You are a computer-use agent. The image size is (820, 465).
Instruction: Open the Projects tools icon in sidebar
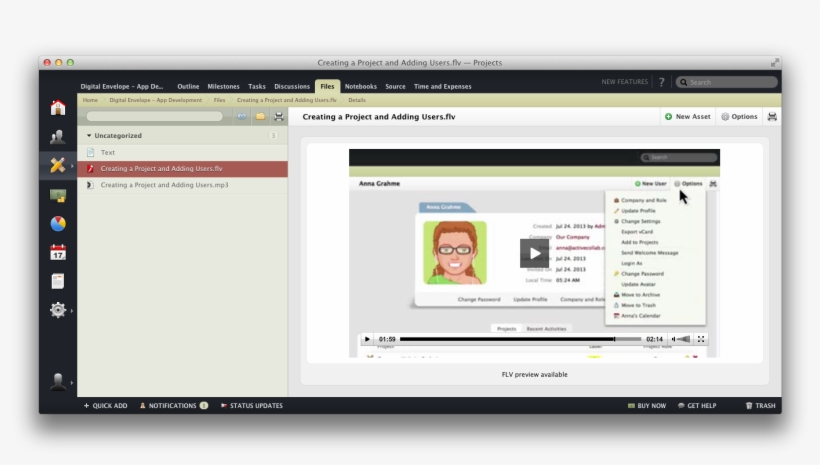point(58,165)
